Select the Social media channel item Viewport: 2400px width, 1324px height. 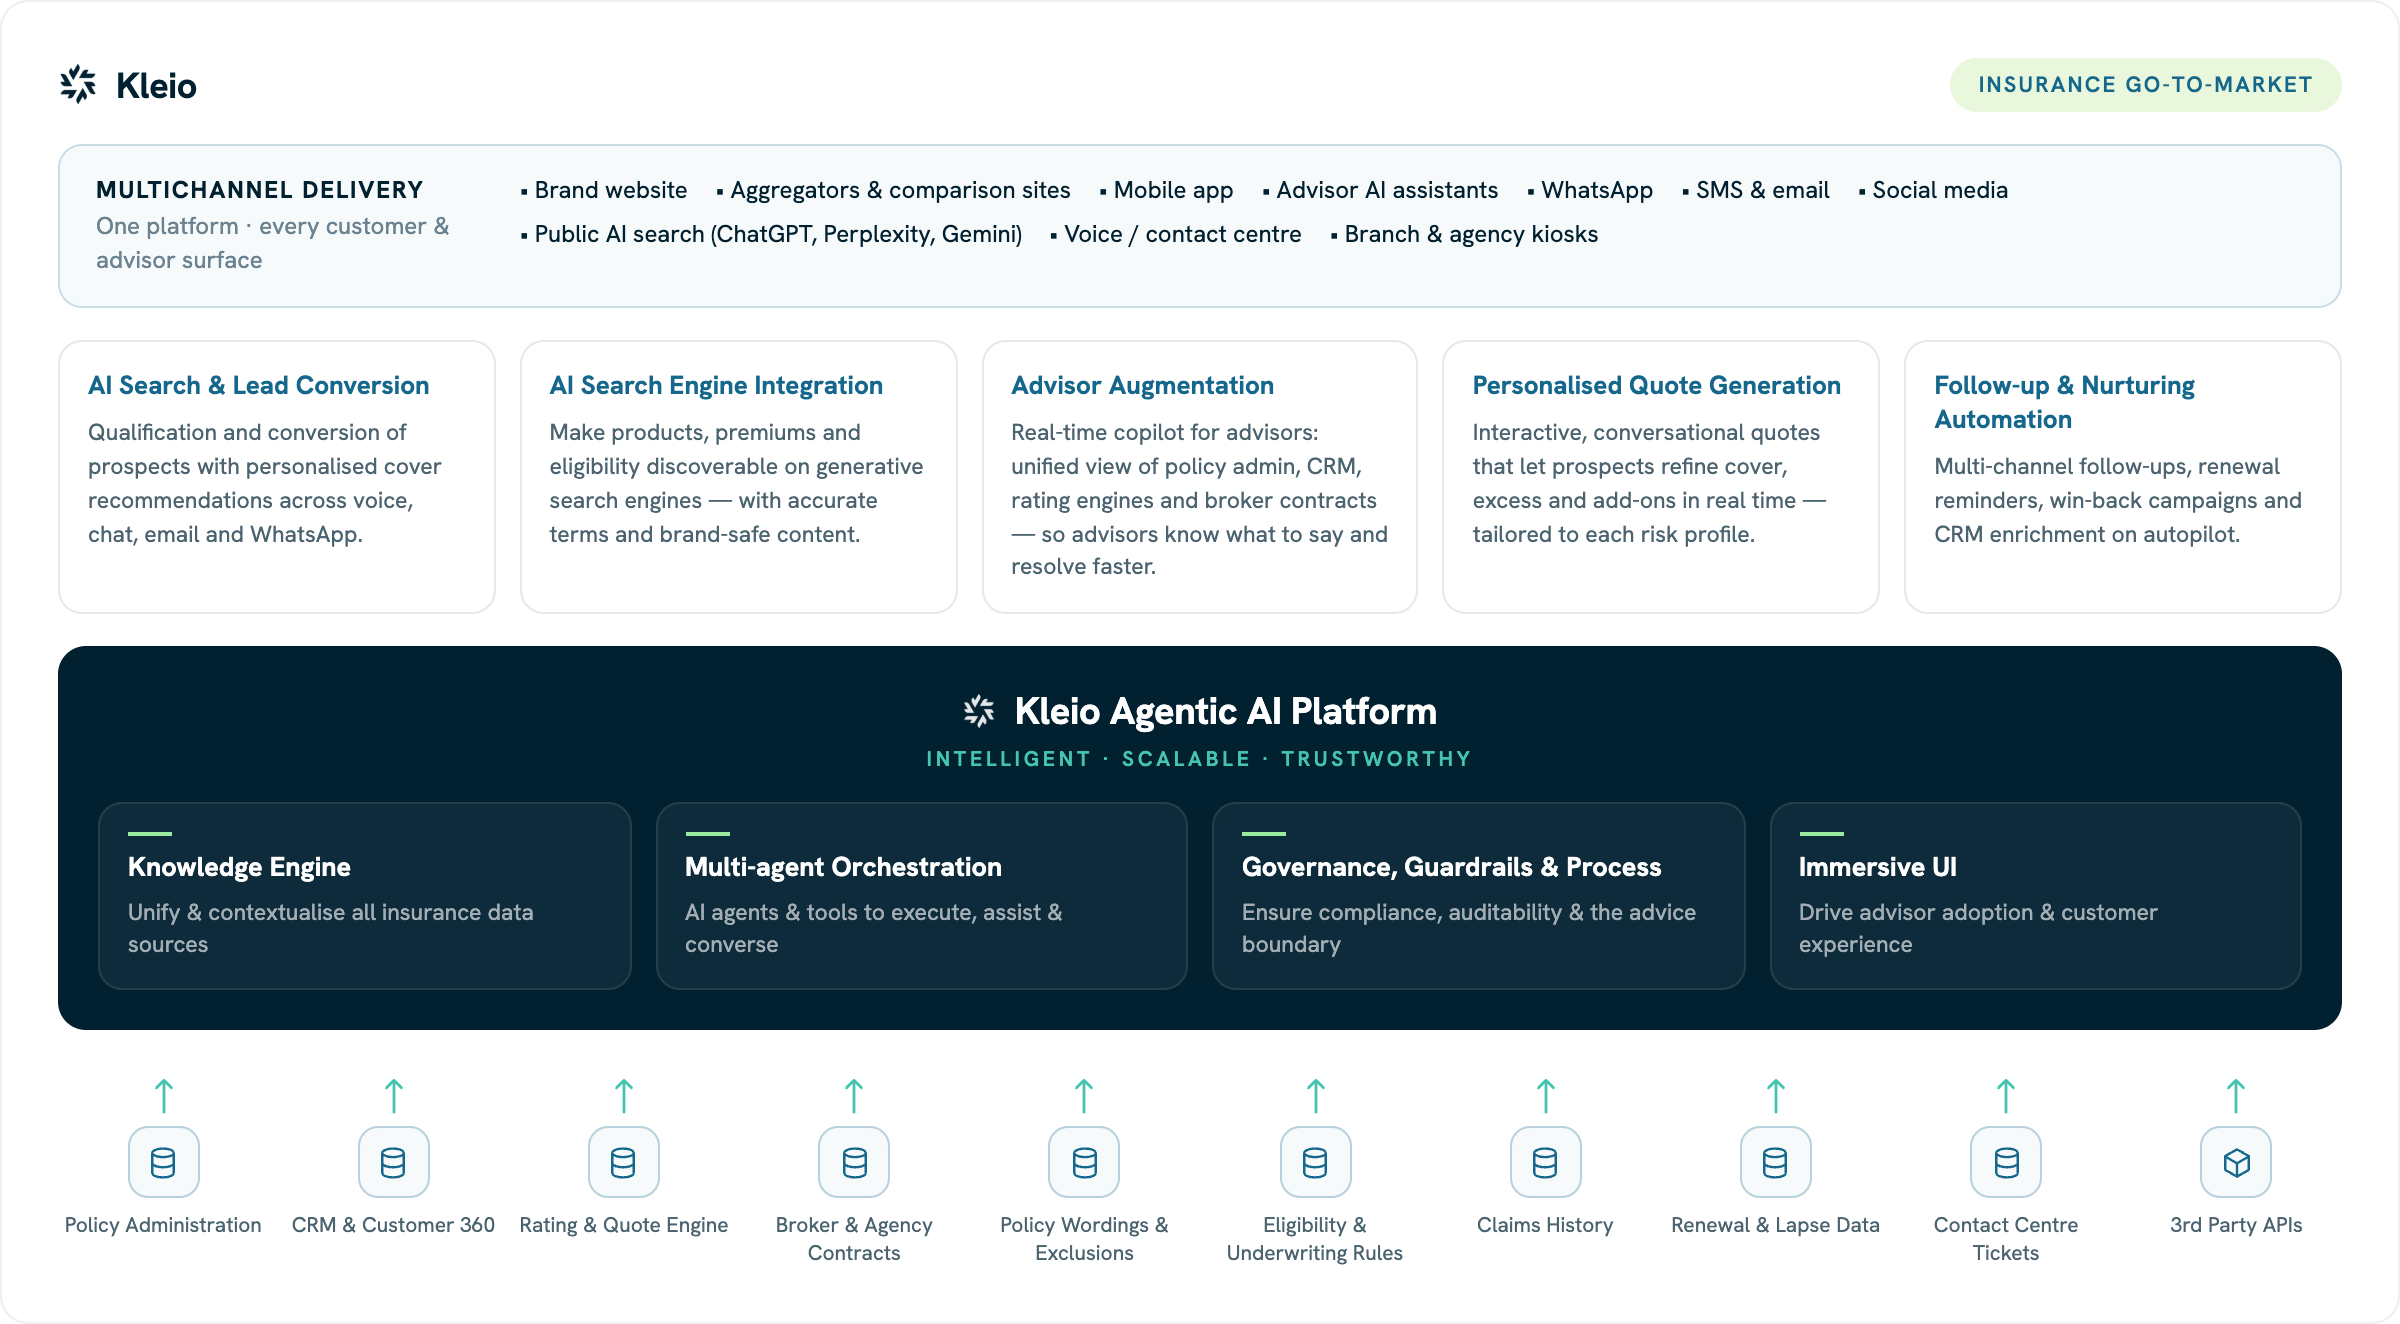click(1933, 190)
